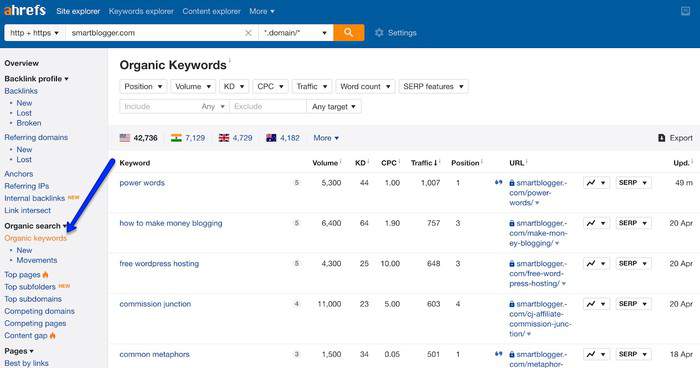Click the Ahrefs logo

(25, 10)
